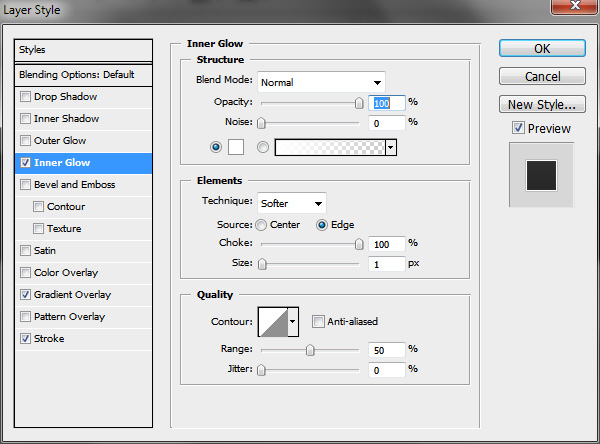The height and width of the screenshot is (444, 600).
Task: Enable the Bevel and Emboss checkbox
Action: point(25,184)
